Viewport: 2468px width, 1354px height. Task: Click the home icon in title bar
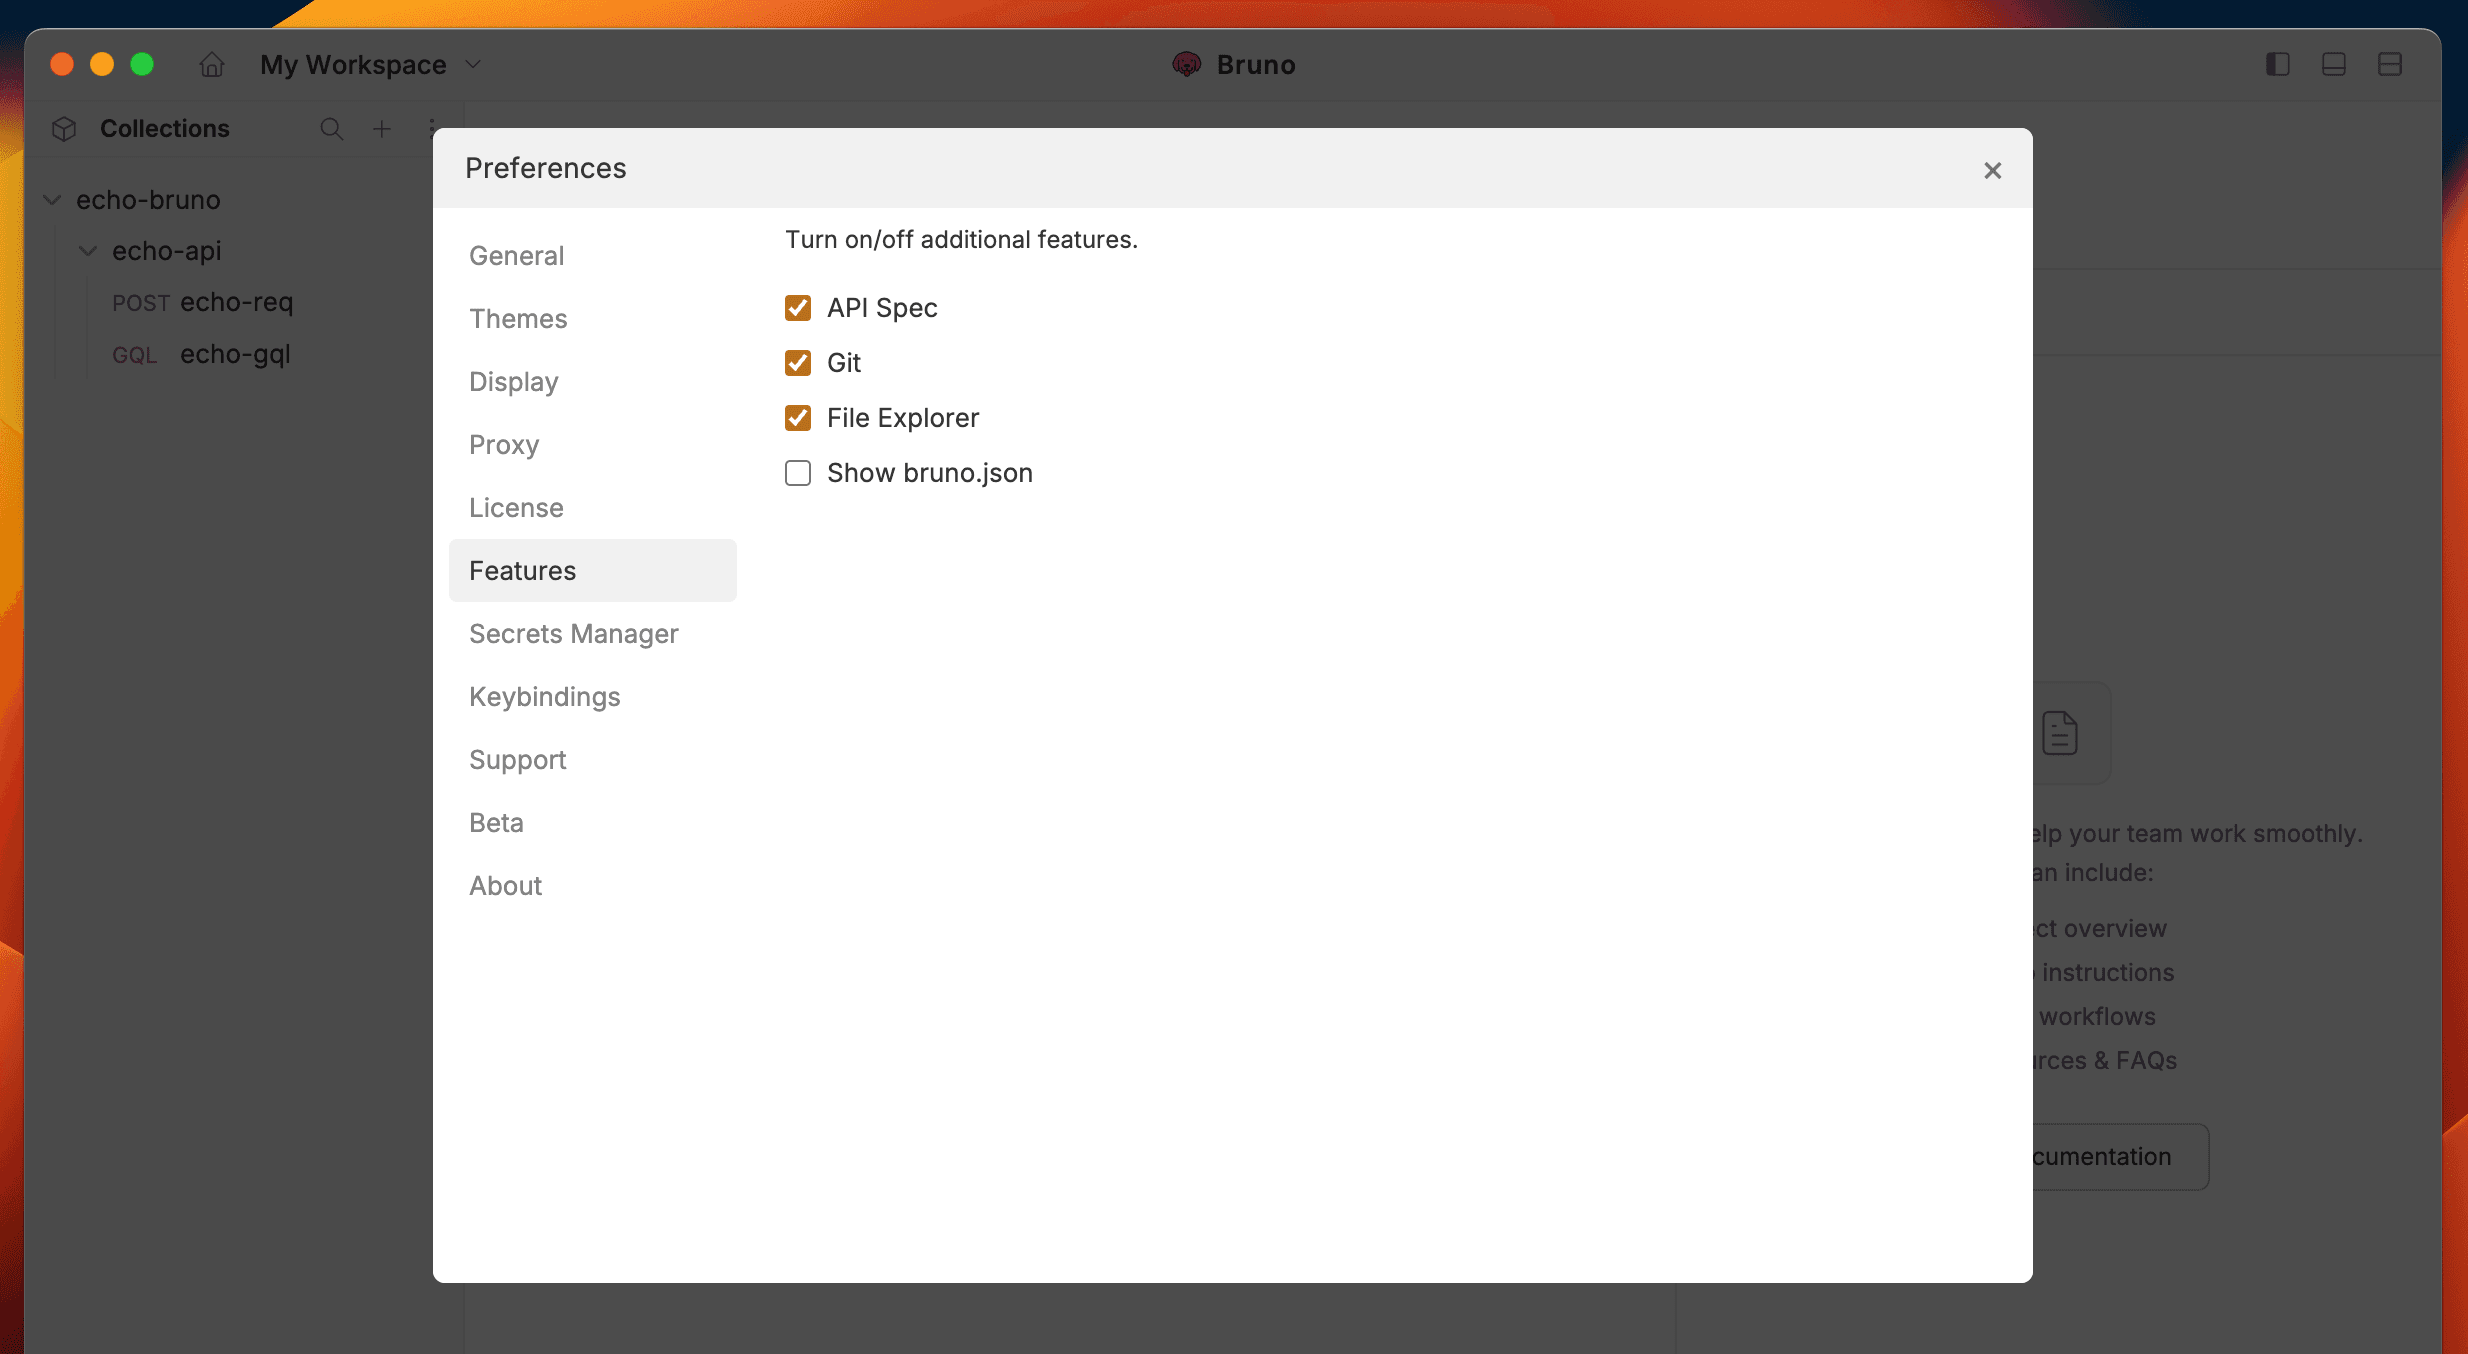point(211,65)
